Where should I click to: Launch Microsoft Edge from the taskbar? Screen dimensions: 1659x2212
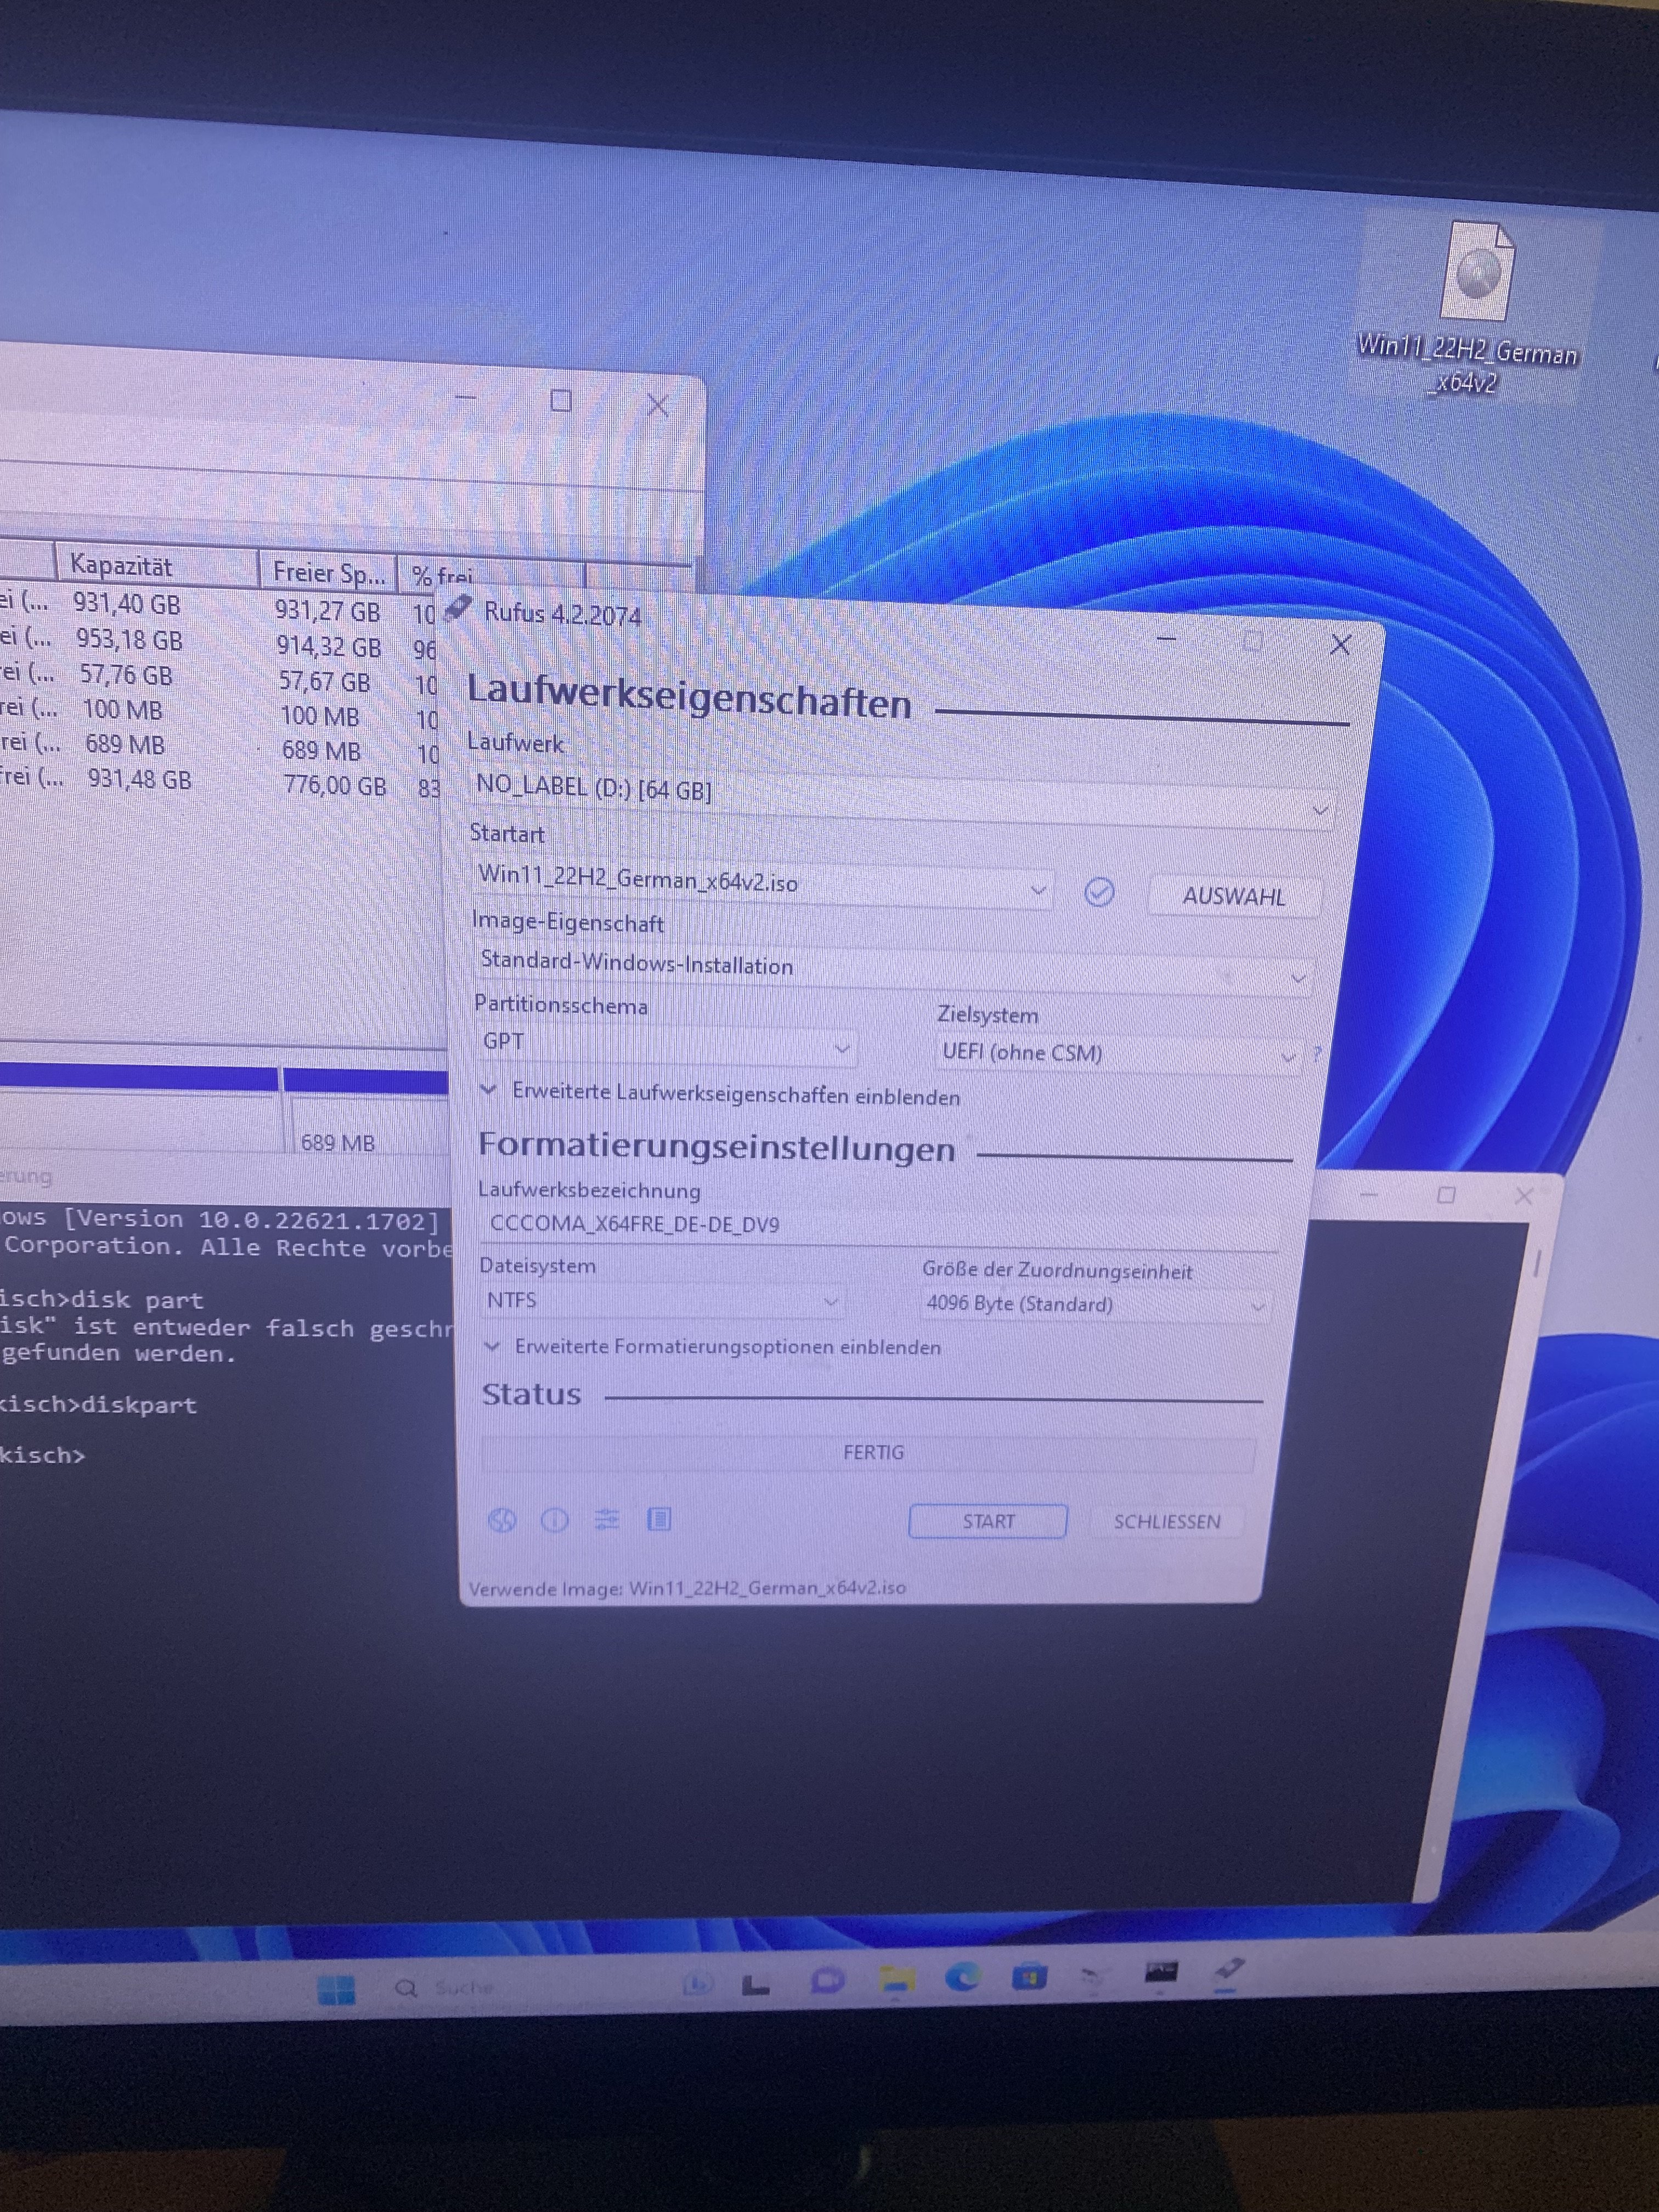pos(963,1977)
